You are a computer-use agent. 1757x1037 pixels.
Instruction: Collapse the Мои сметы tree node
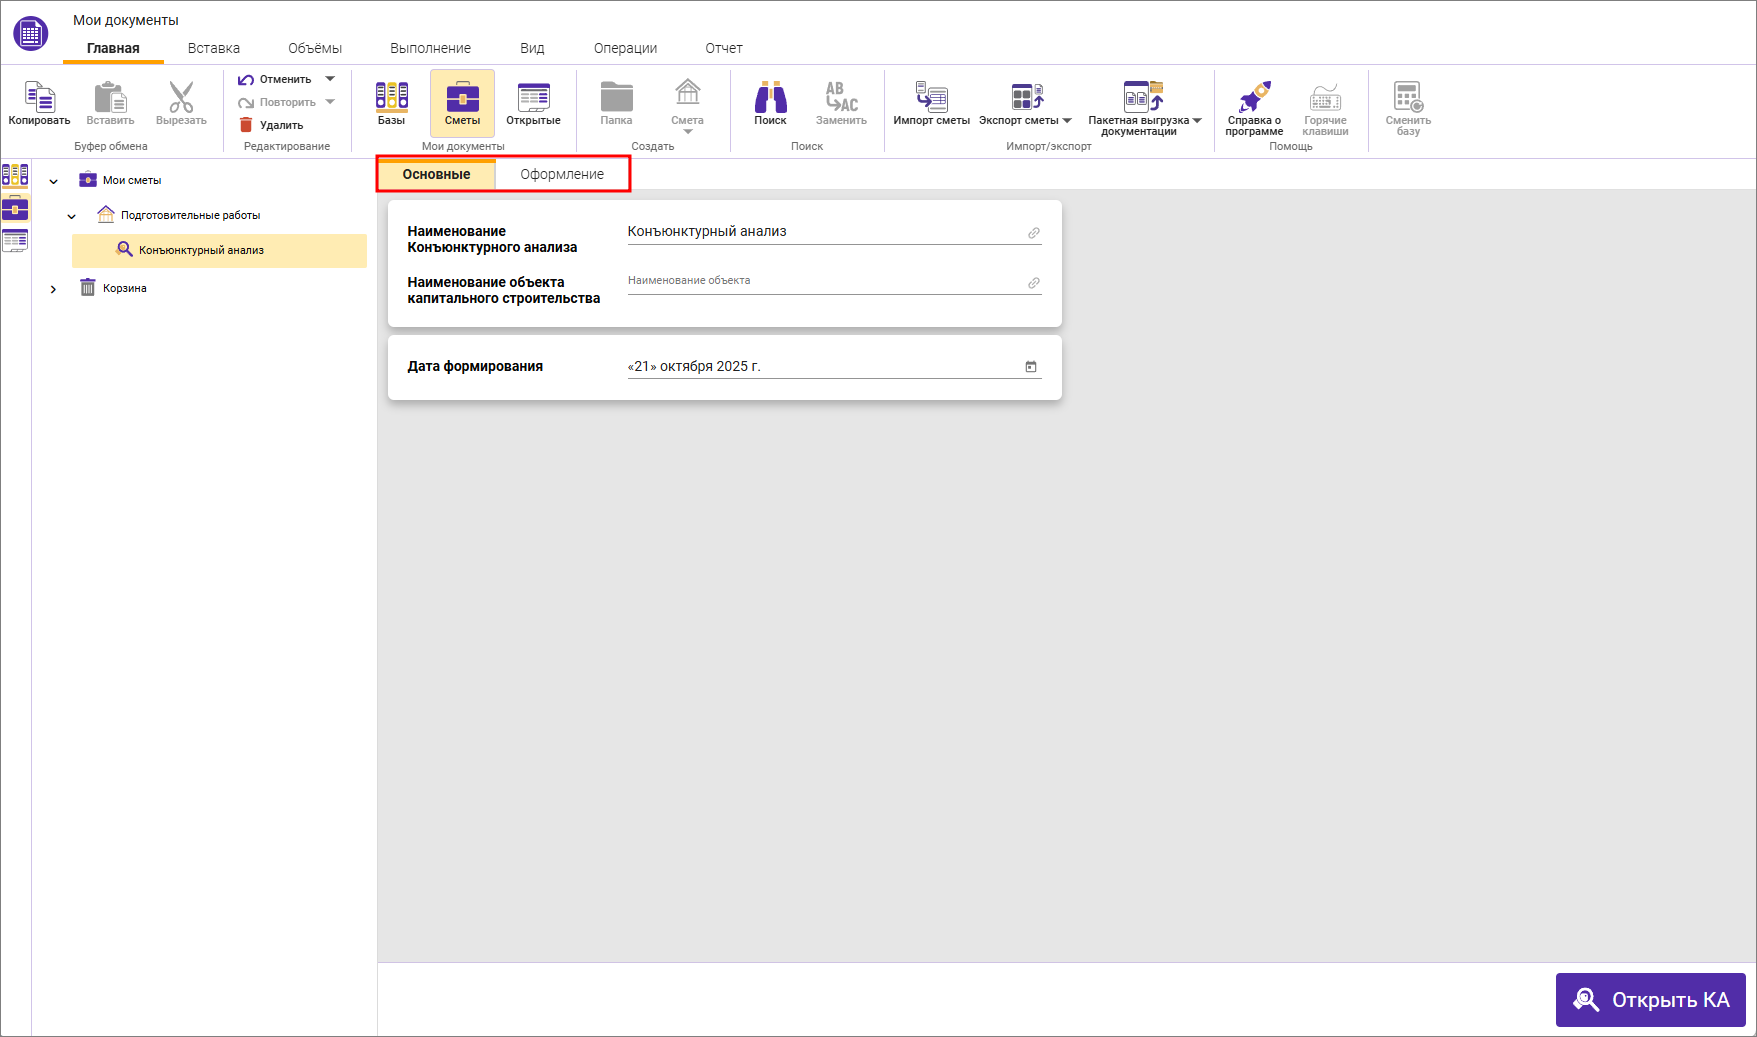54,181
